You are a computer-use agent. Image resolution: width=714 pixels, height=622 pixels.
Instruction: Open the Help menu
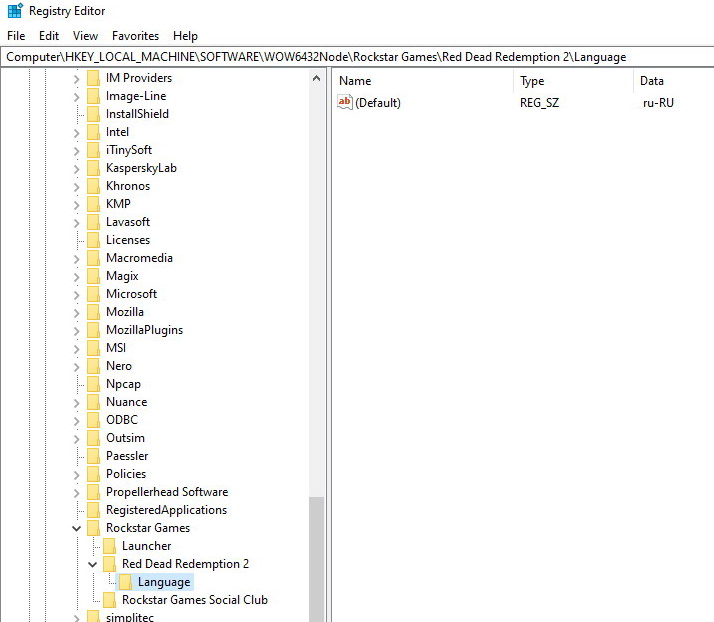pos(185,36)
